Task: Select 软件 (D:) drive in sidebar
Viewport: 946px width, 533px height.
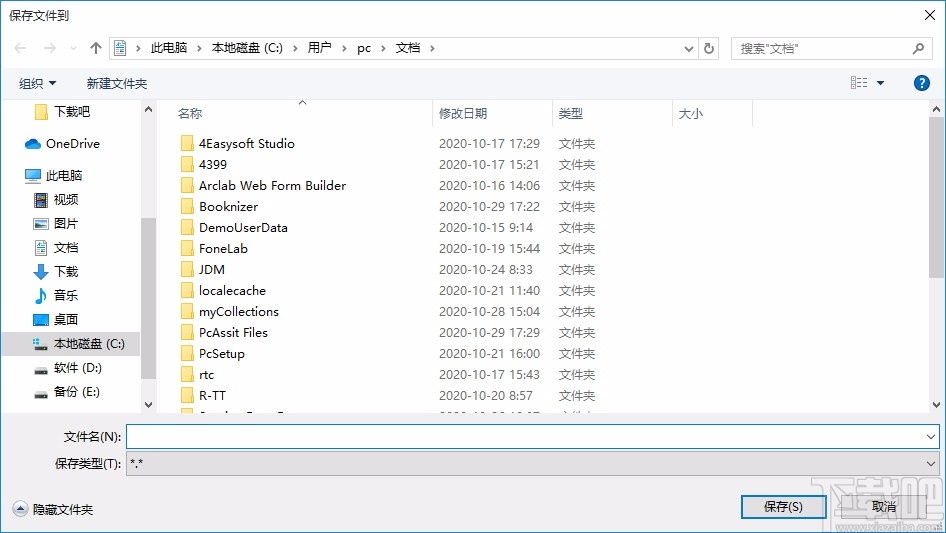Action: tap(68, 368)
